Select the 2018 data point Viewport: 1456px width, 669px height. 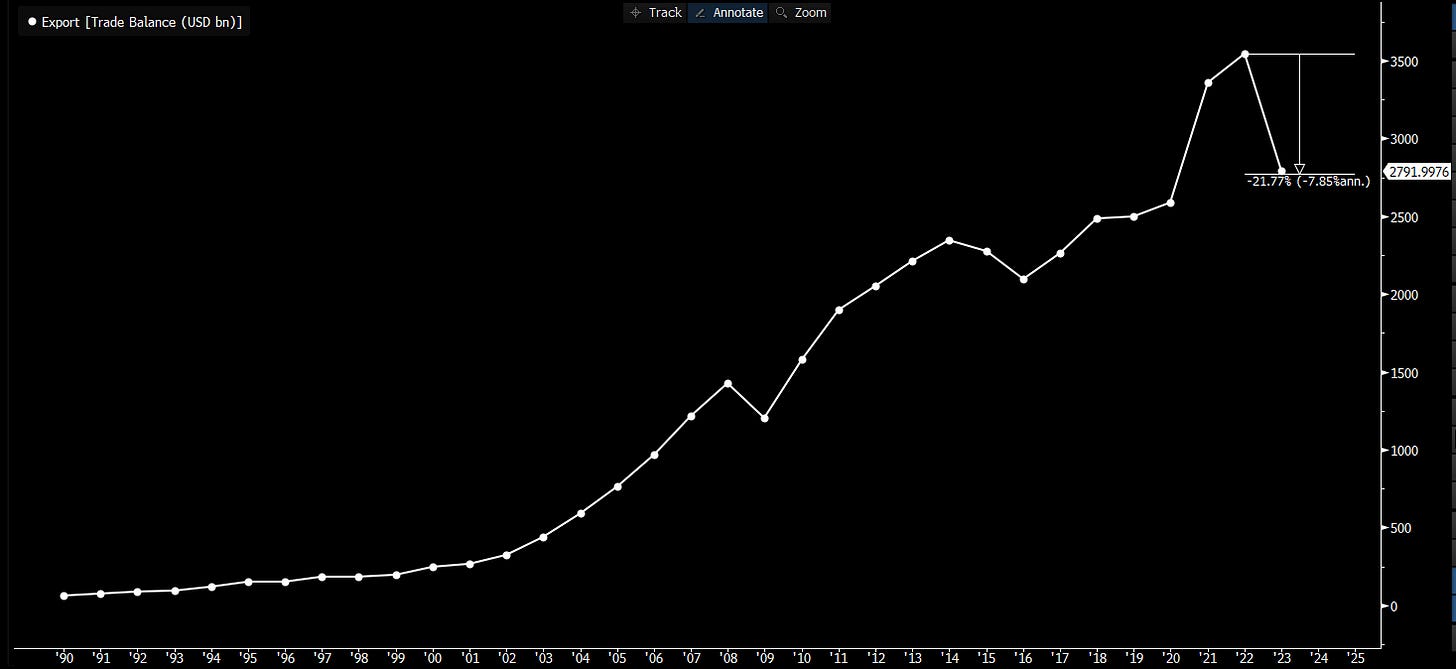(1097, 218)
